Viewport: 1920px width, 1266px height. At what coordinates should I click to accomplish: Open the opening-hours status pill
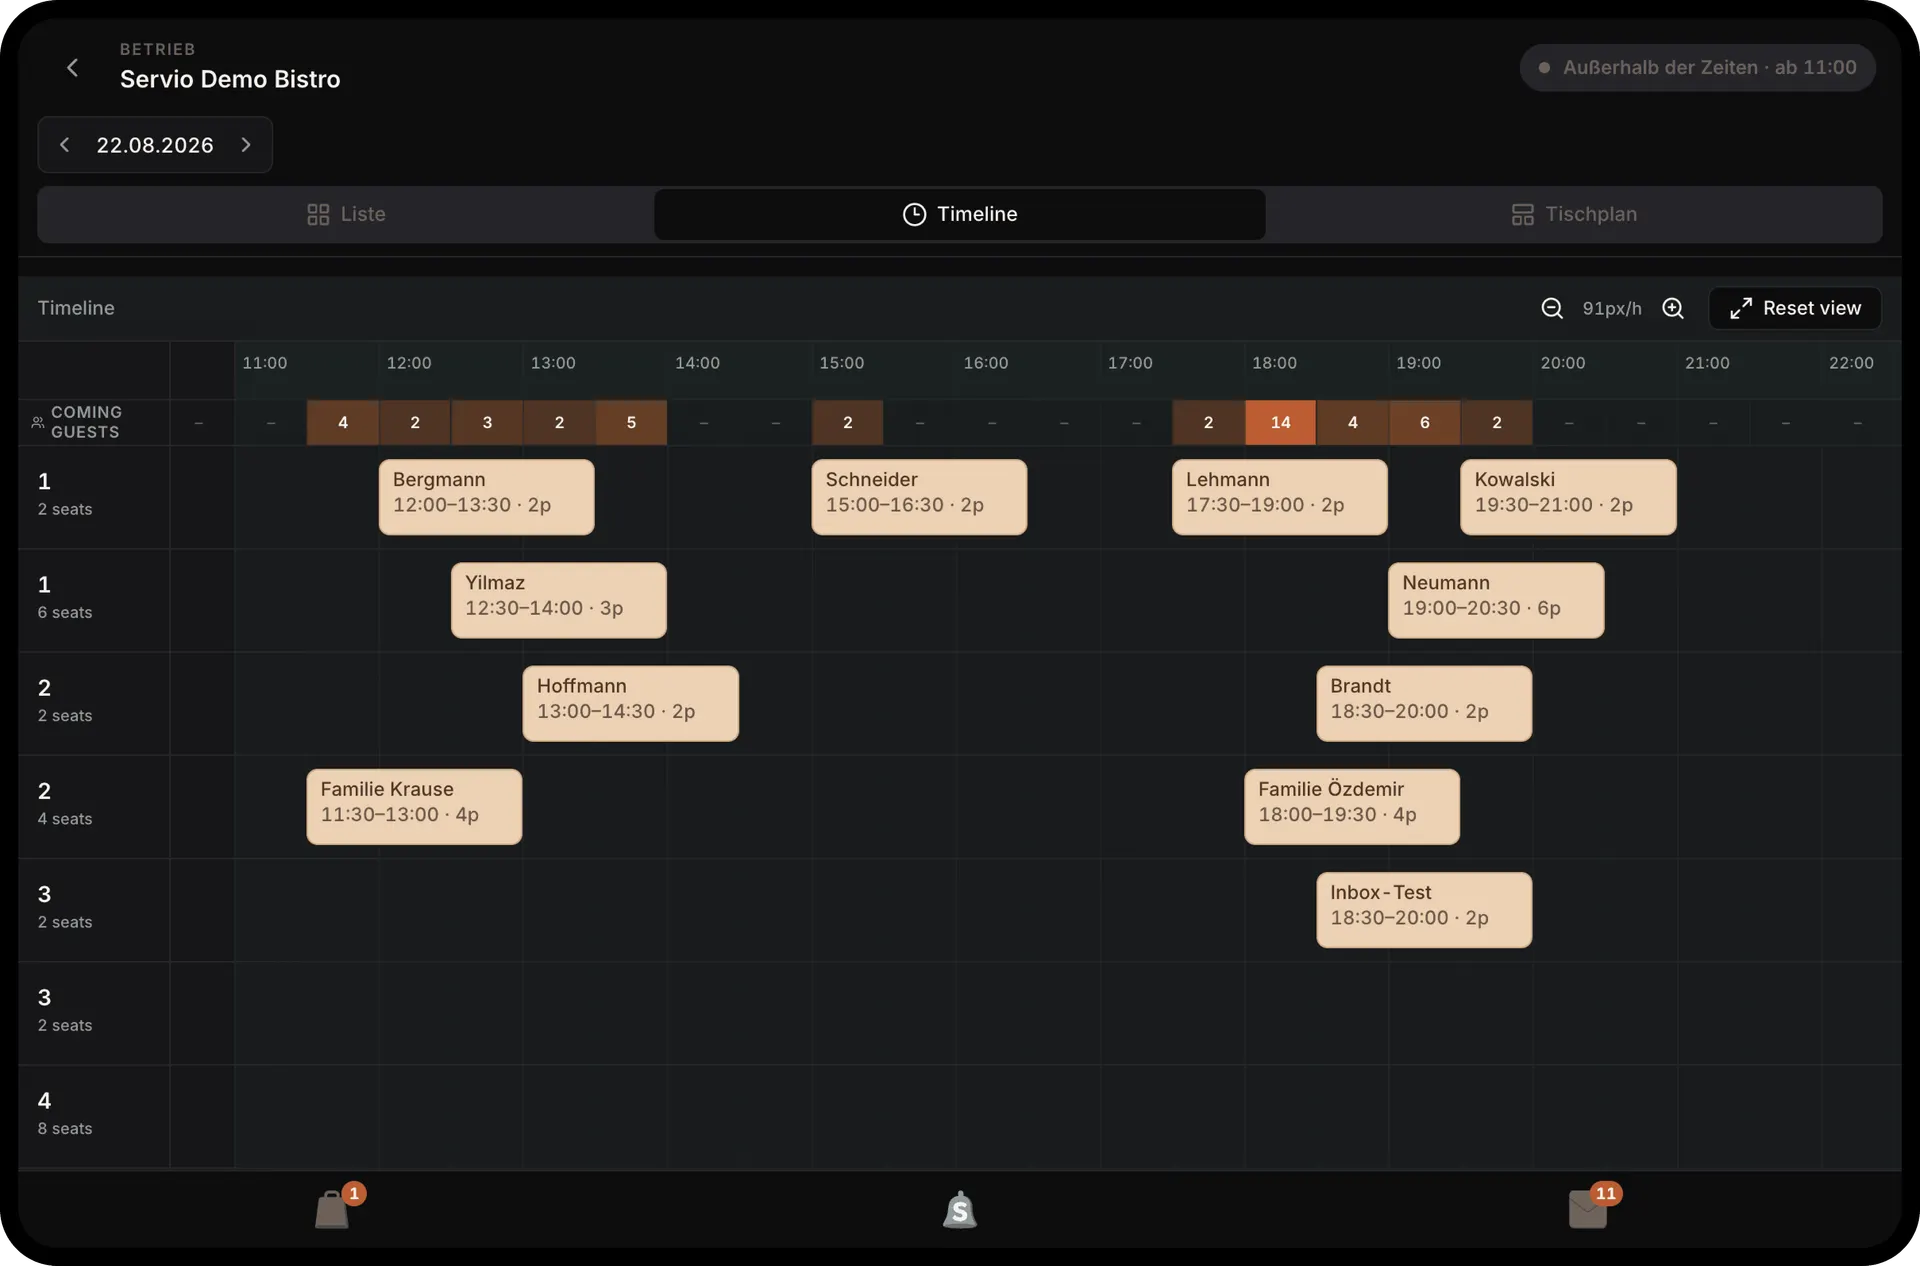point(1697,67)
